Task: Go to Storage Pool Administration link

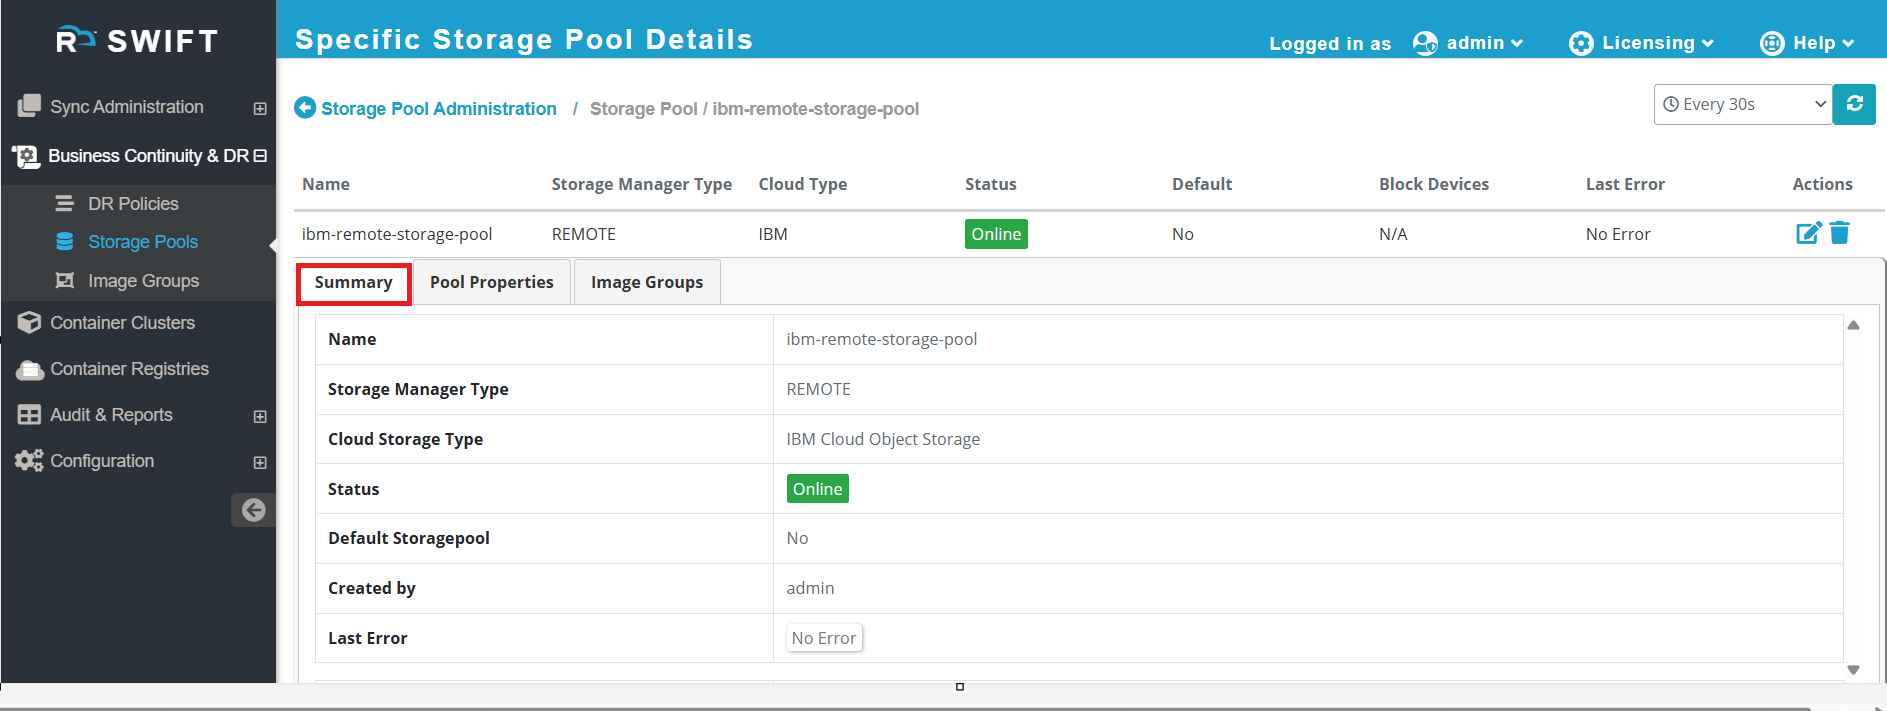Action: click(439, 109)
